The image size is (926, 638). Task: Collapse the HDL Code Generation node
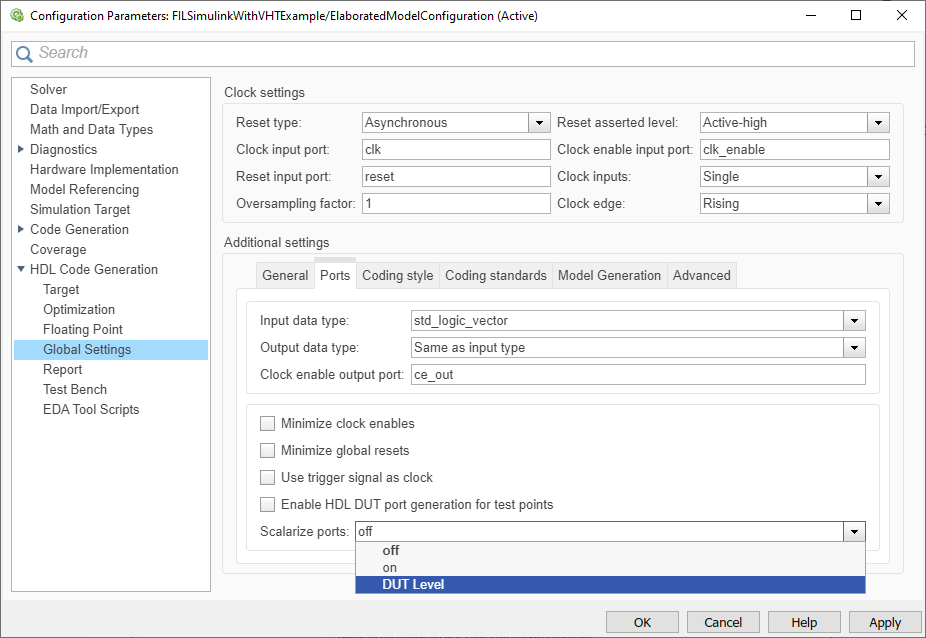tap(21, 269)
